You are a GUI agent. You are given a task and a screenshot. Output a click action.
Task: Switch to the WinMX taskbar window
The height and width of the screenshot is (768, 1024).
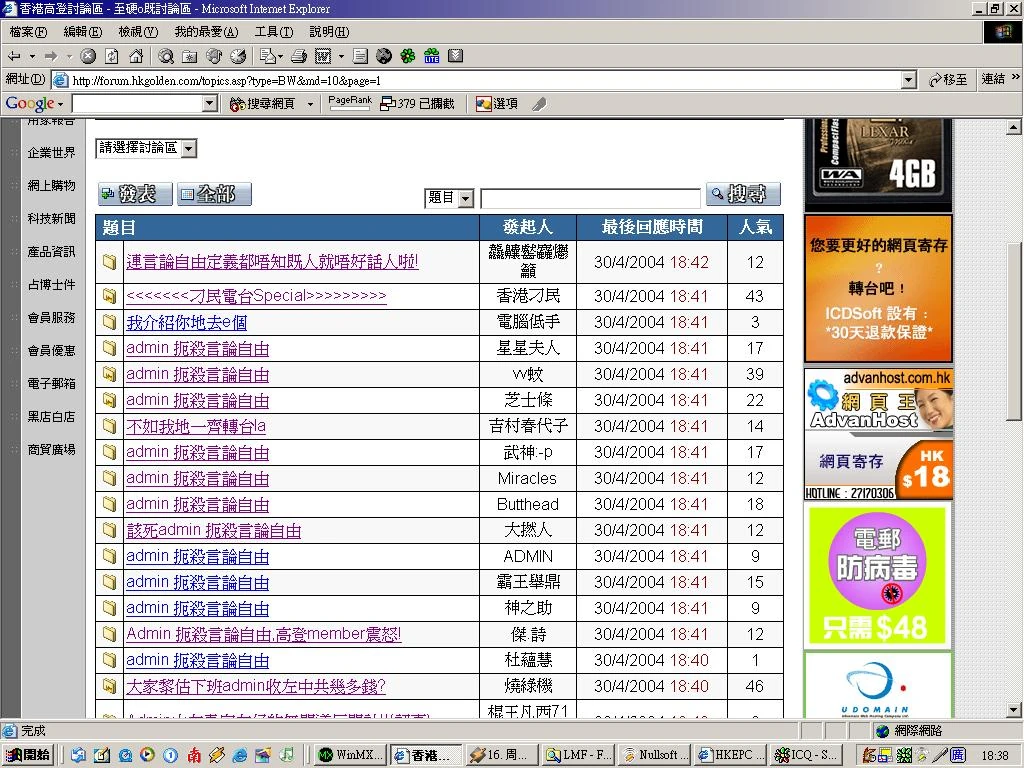(351, 755)
